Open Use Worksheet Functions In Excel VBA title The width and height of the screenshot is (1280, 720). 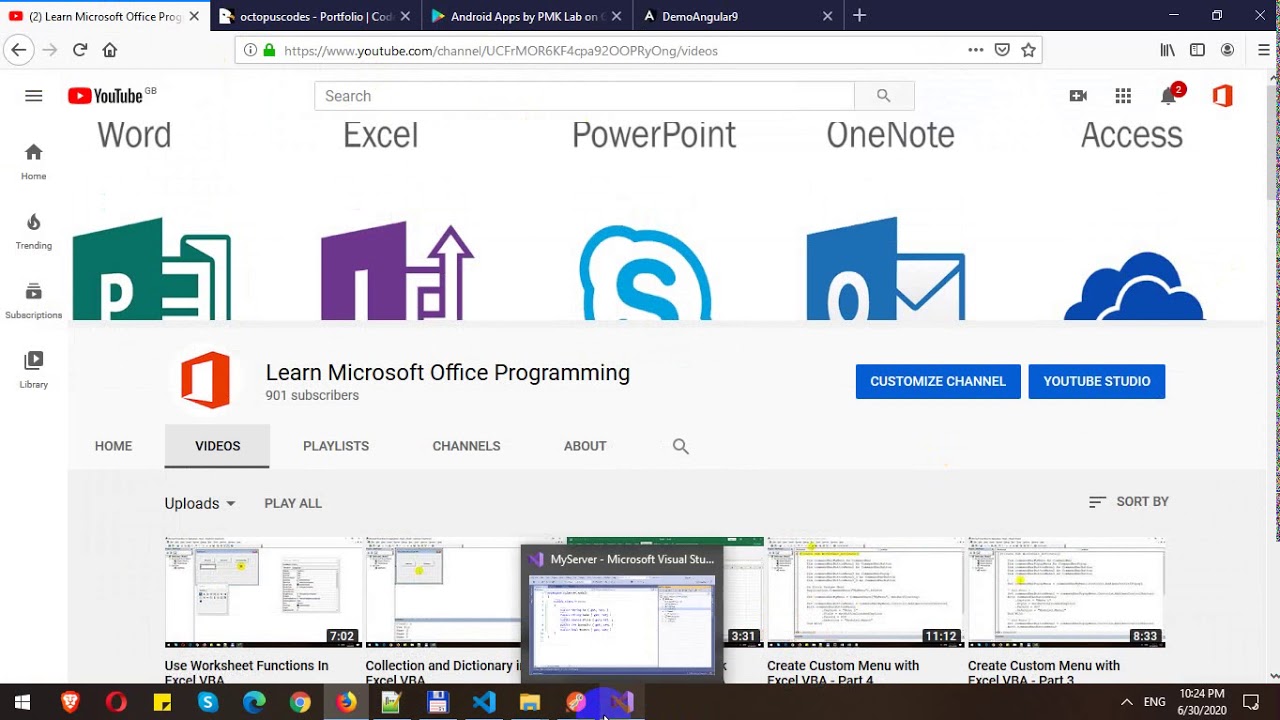click(247, 672)
